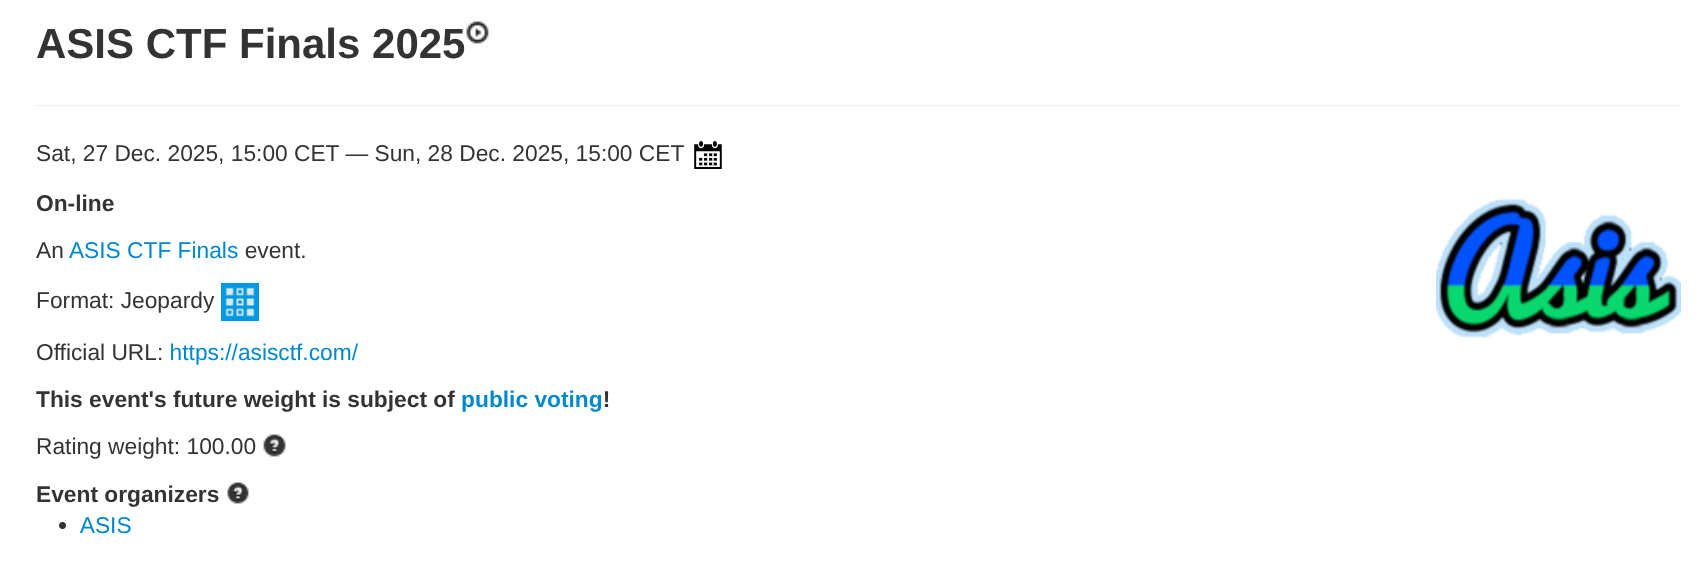Click the "Rating weight: 100.00" text
This screenshot has height=571, width=1707.
[146, 446]
